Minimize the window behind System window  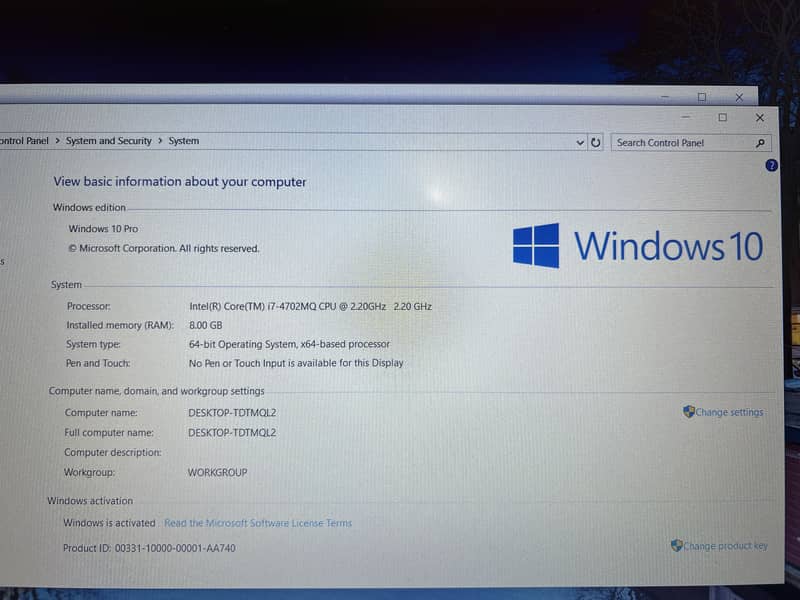(x=665, y=96)
